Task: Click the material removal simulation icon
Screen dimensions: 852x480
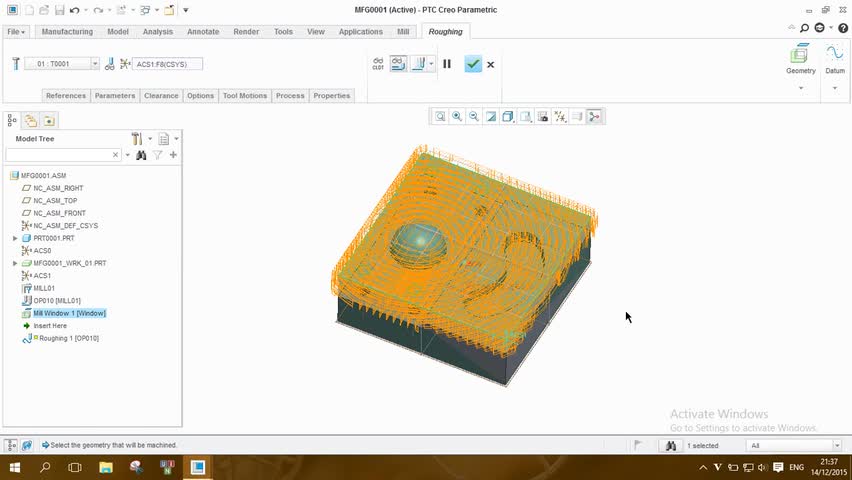Action: (418, 64)
